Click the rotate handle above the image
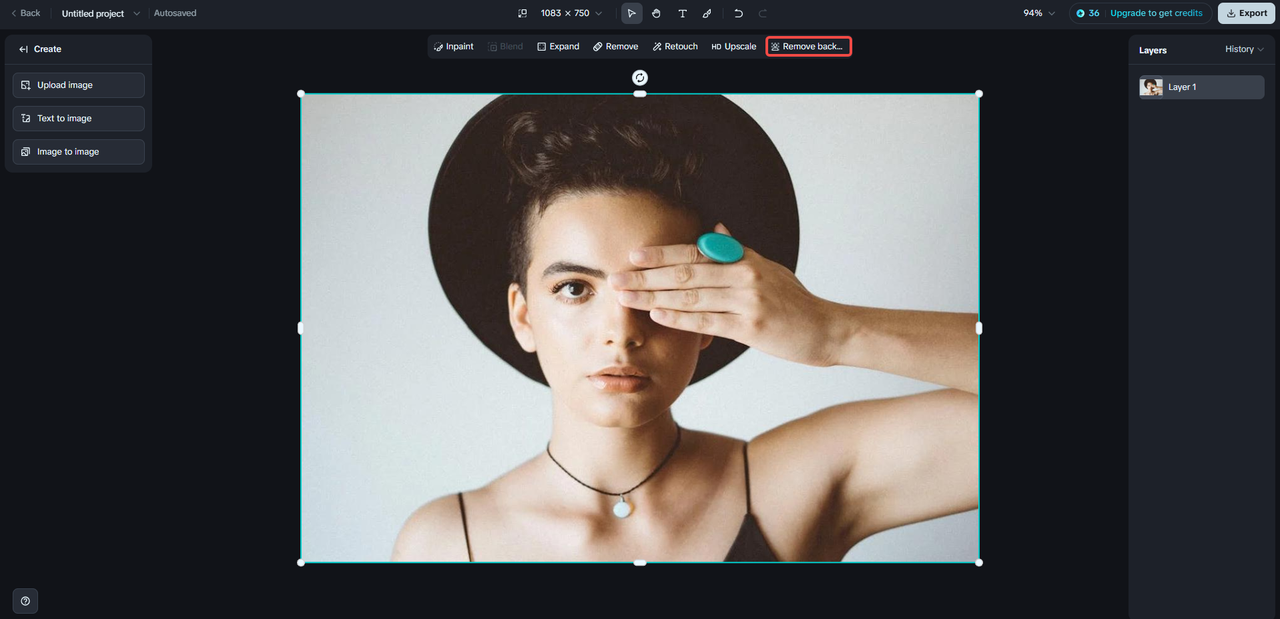 (640, 78)
